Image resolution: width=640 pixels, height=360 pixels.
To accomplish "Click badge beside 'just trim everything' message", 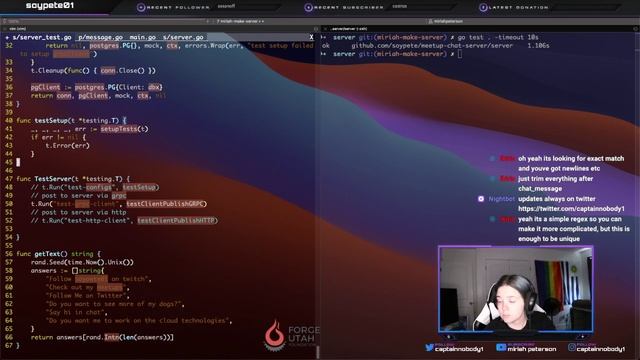I will coord(492,179).
